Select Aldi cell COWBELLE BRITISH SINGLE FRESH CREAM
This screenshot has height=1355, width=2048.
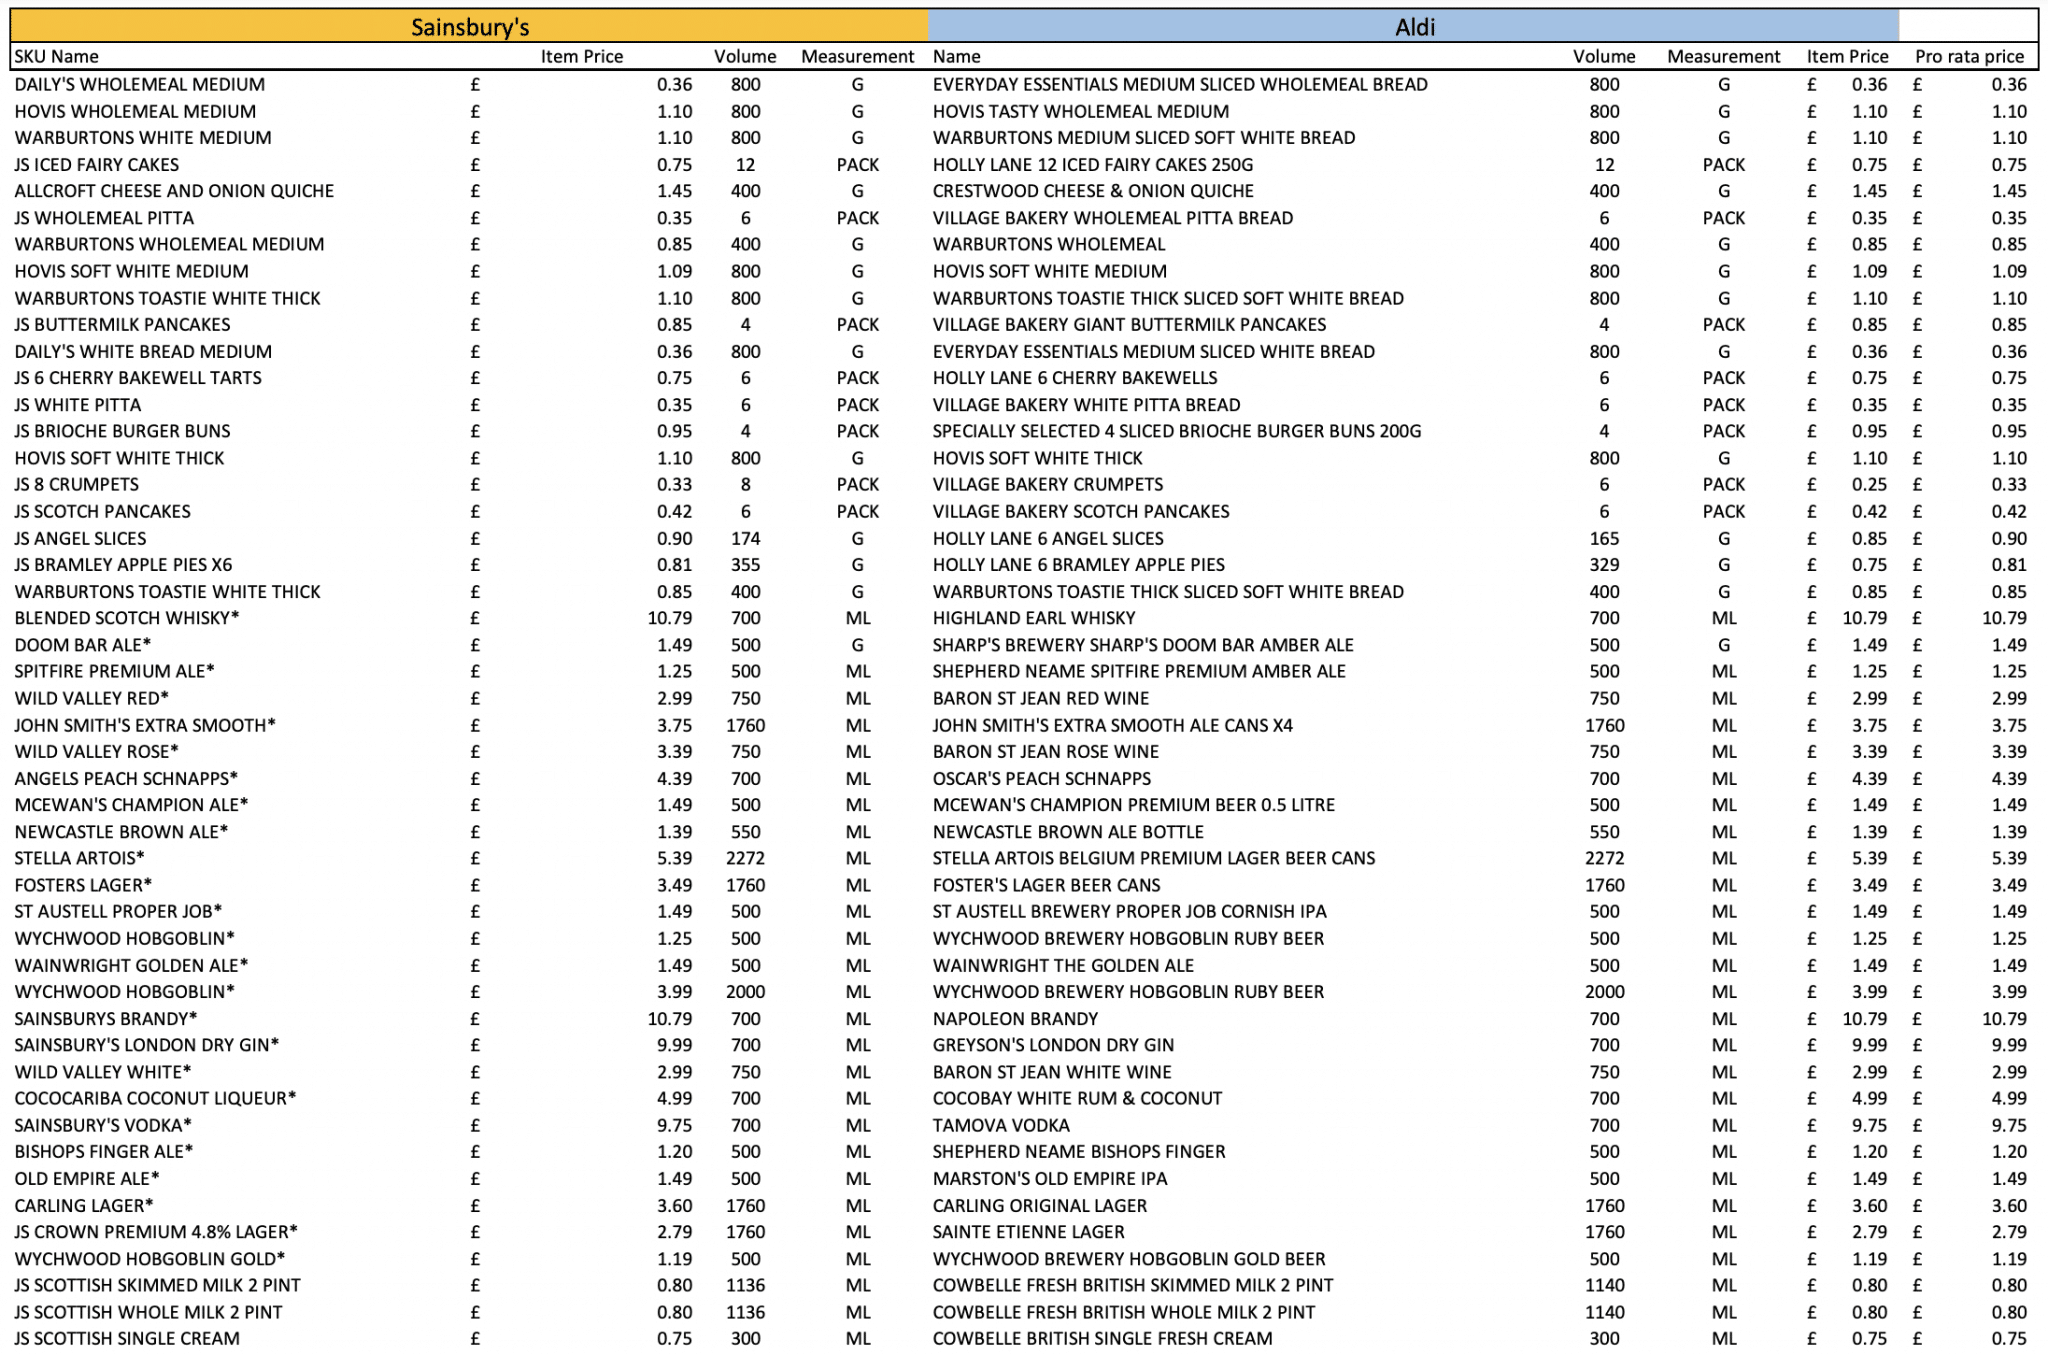click(1102, 1339)
